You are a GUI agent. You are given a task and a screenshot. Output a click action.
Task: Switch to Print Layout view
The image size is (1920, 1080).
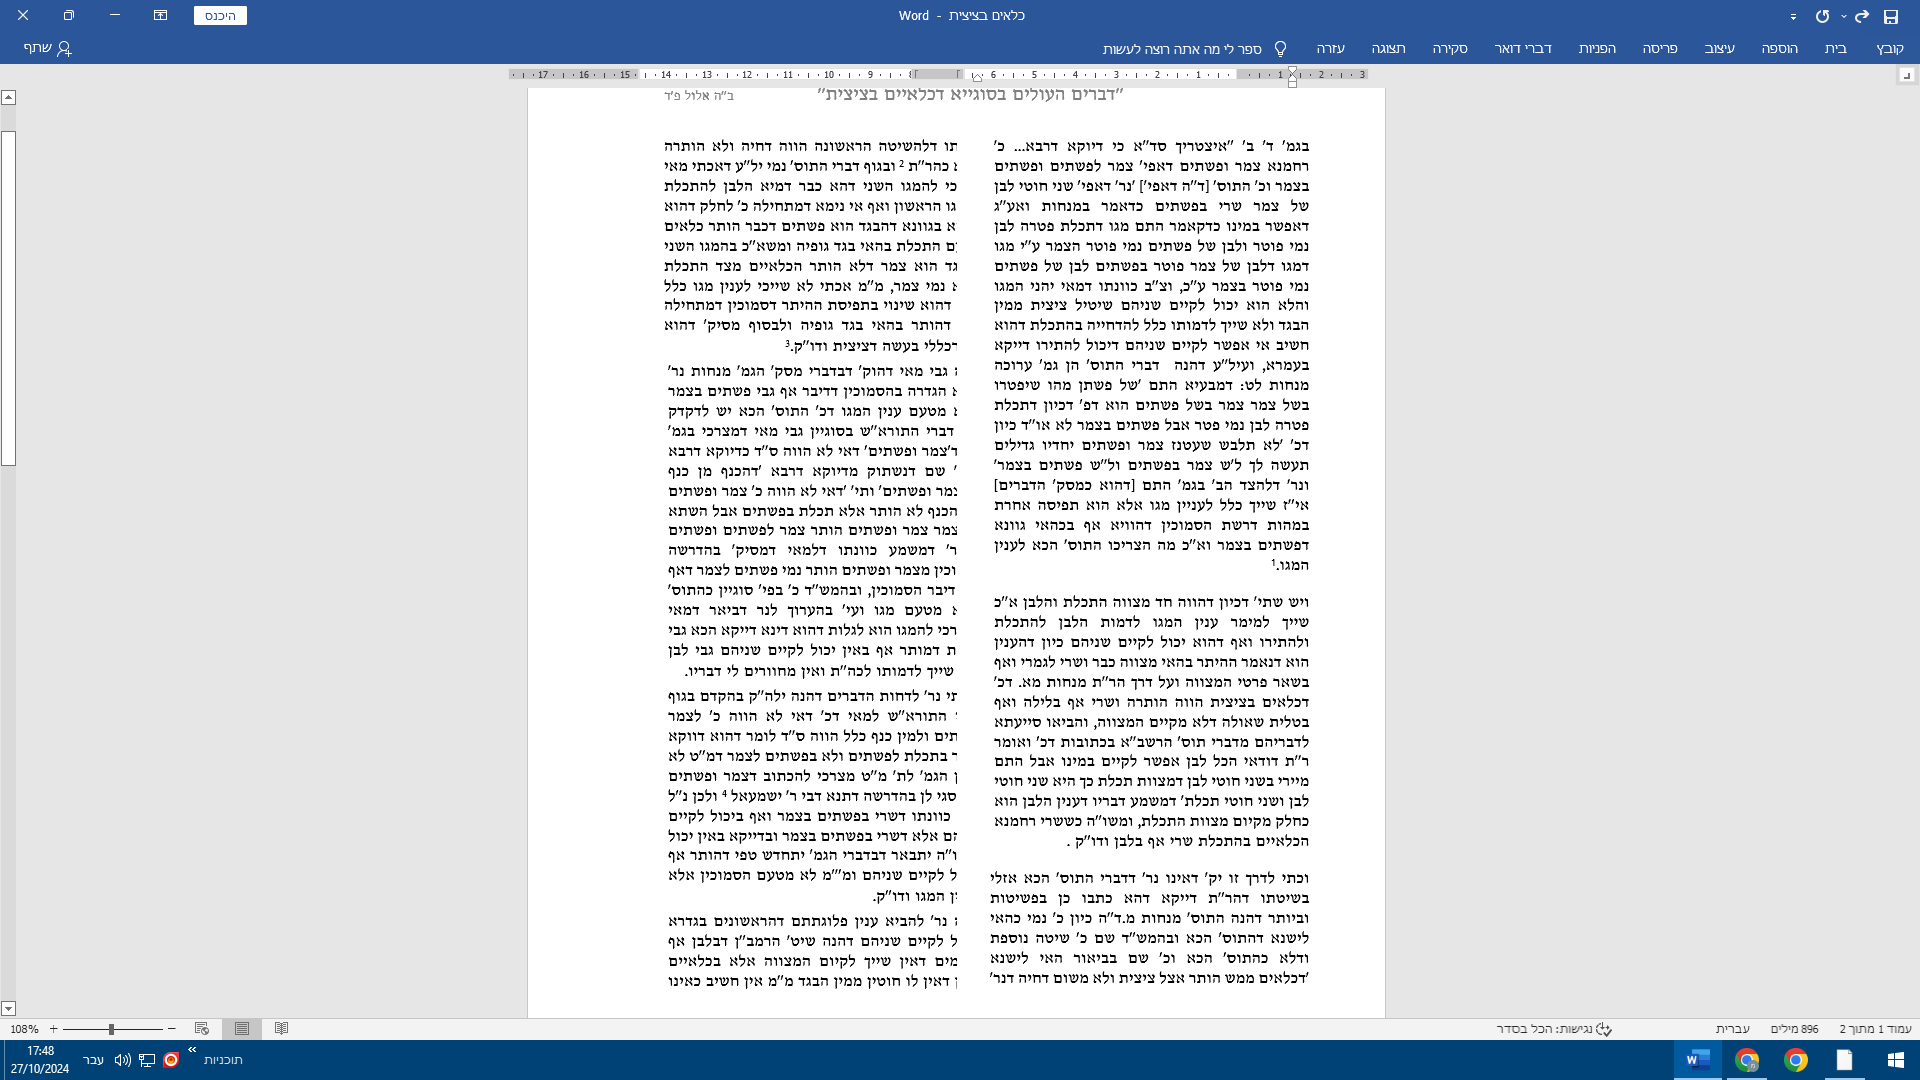click(242, 1029)
